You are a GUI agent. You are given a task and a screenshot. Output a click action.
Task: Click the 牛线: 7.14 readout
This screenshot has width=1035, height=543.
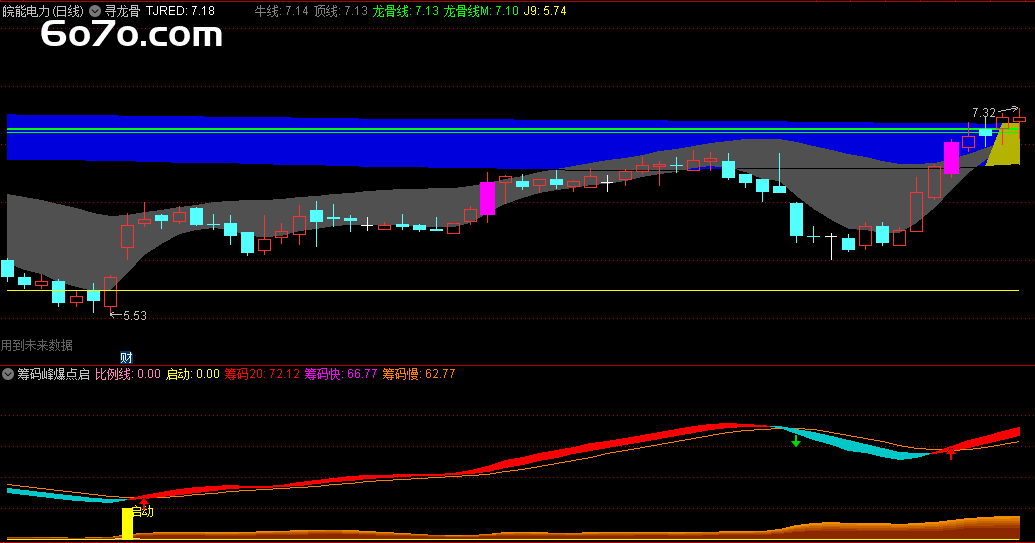[281, 11]
